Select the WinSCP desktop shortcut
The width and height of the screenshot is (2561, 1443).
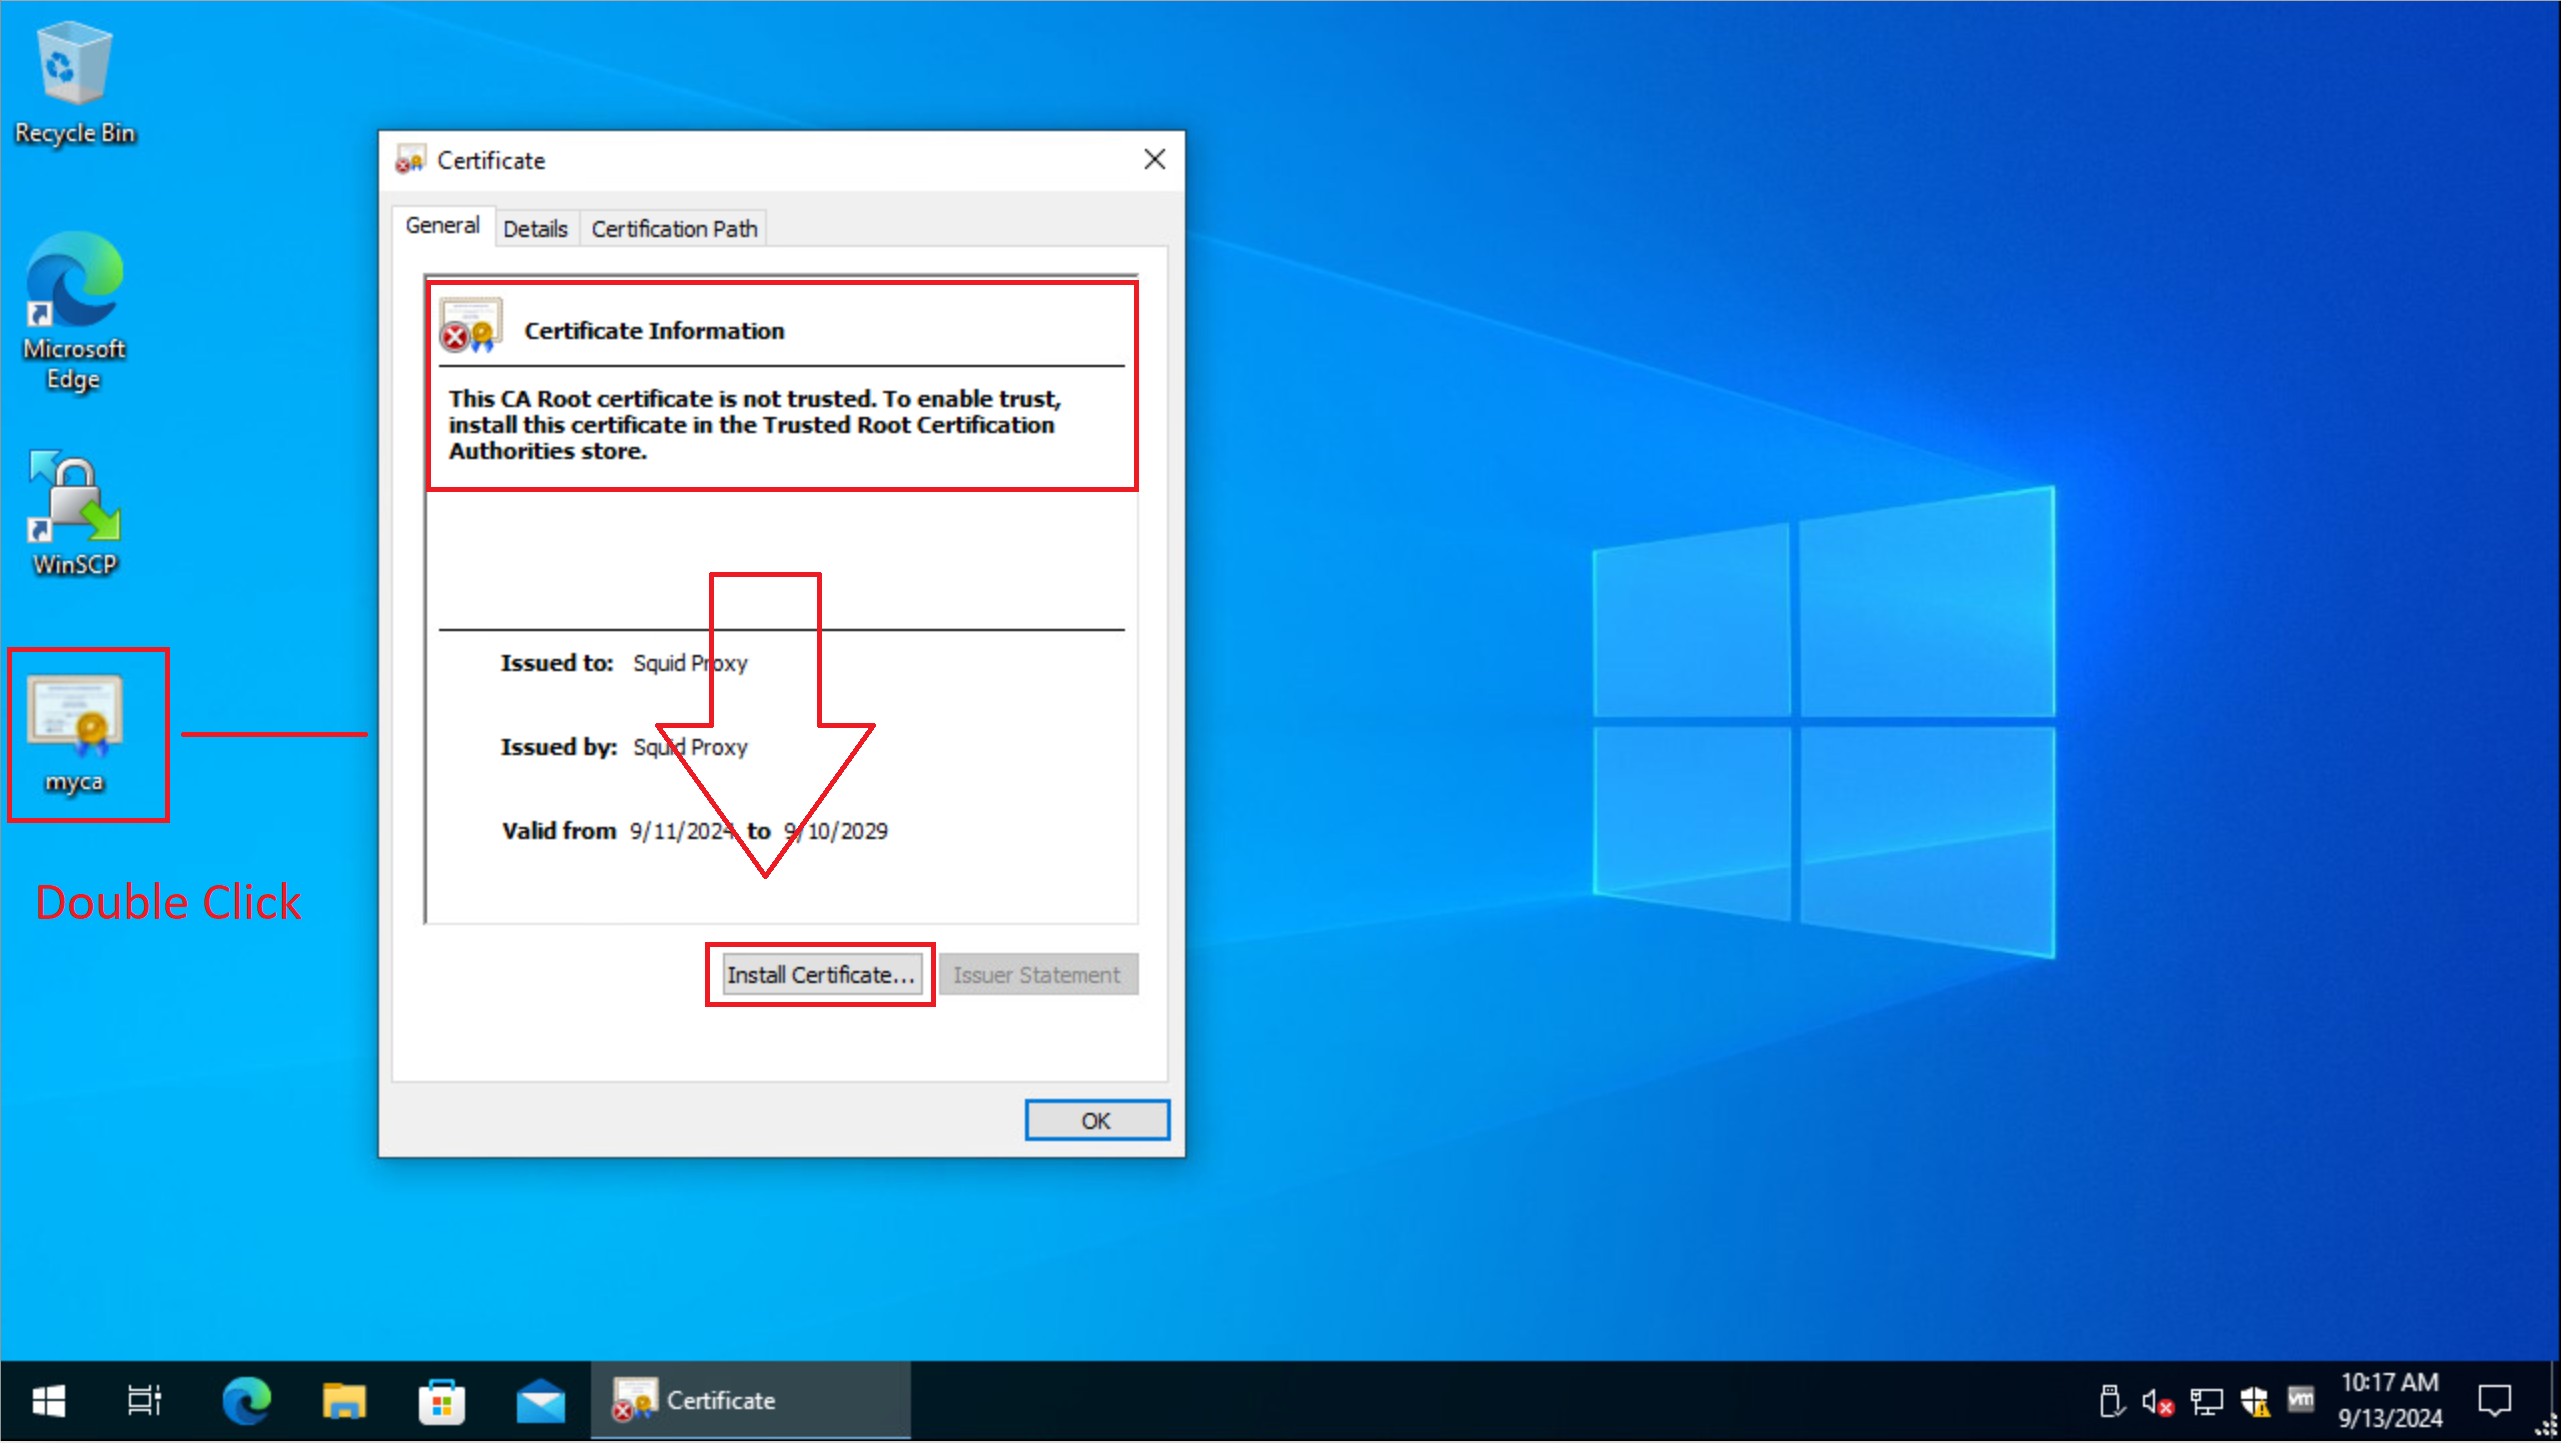coord(74,514)
